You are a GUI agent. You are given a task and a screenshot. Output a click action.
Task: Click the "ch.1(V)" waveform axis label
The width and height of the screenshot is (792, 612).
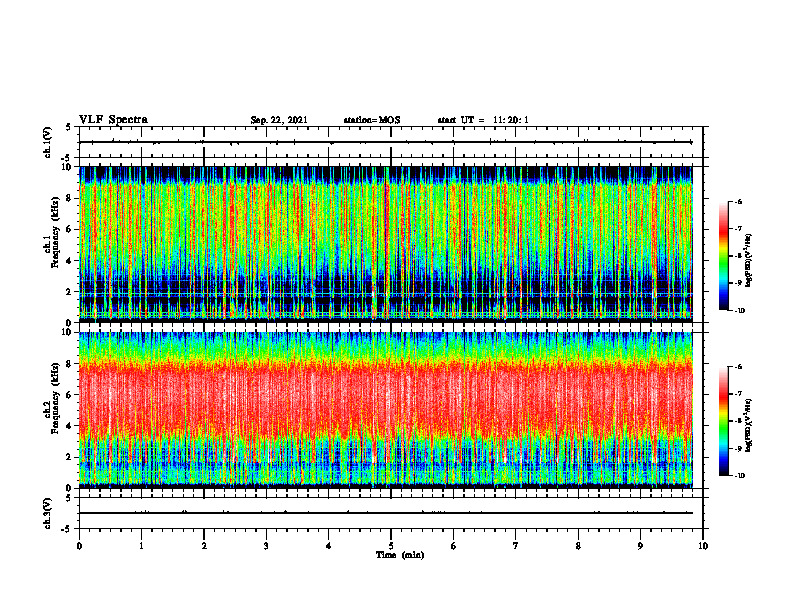coord(48,142)
